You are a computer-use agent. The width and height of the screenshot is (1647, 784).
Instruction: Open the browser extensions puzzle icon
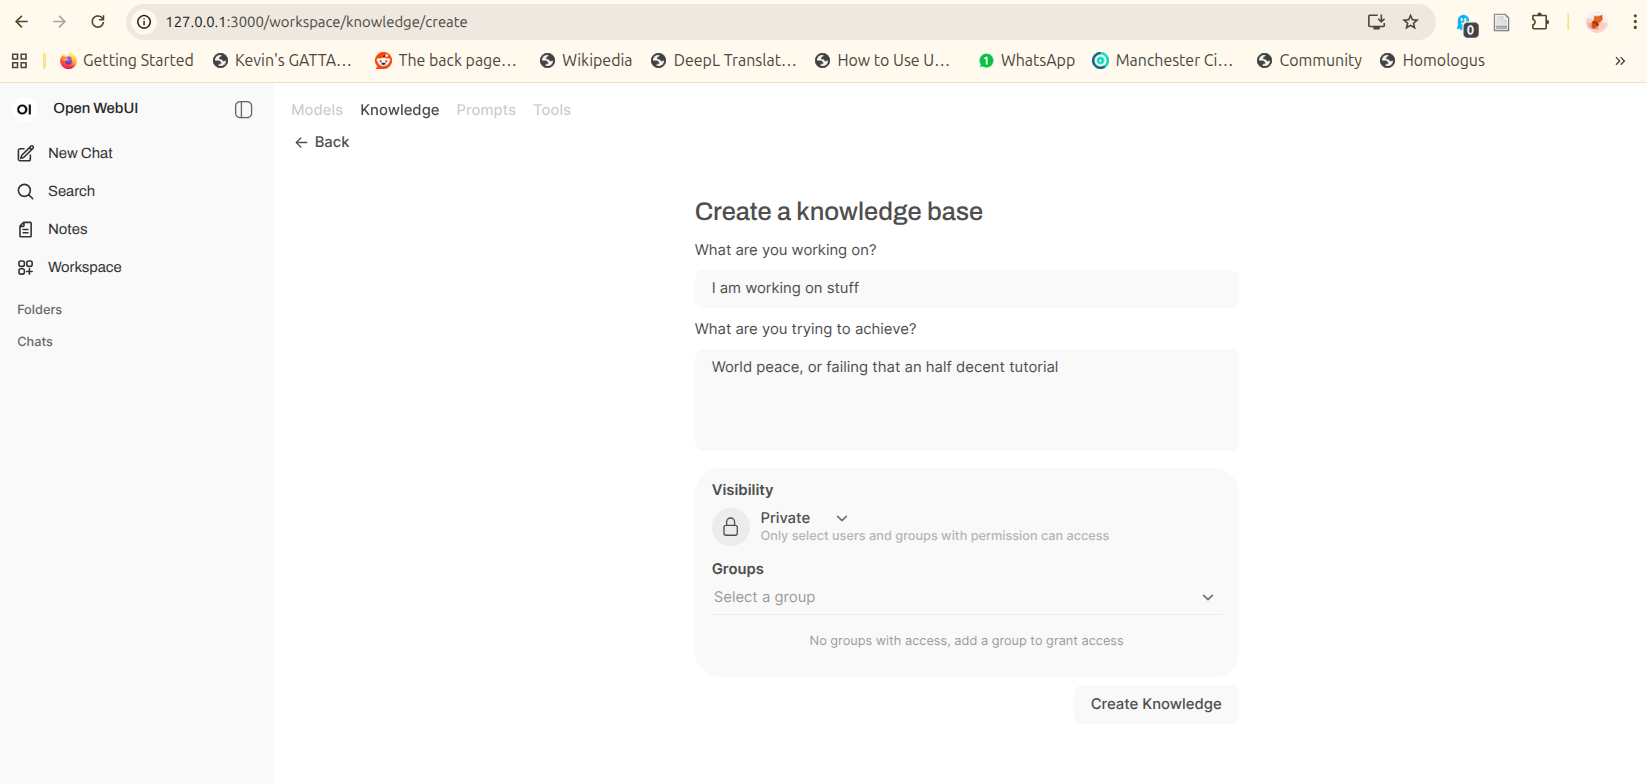click(x=1540, y=22)
